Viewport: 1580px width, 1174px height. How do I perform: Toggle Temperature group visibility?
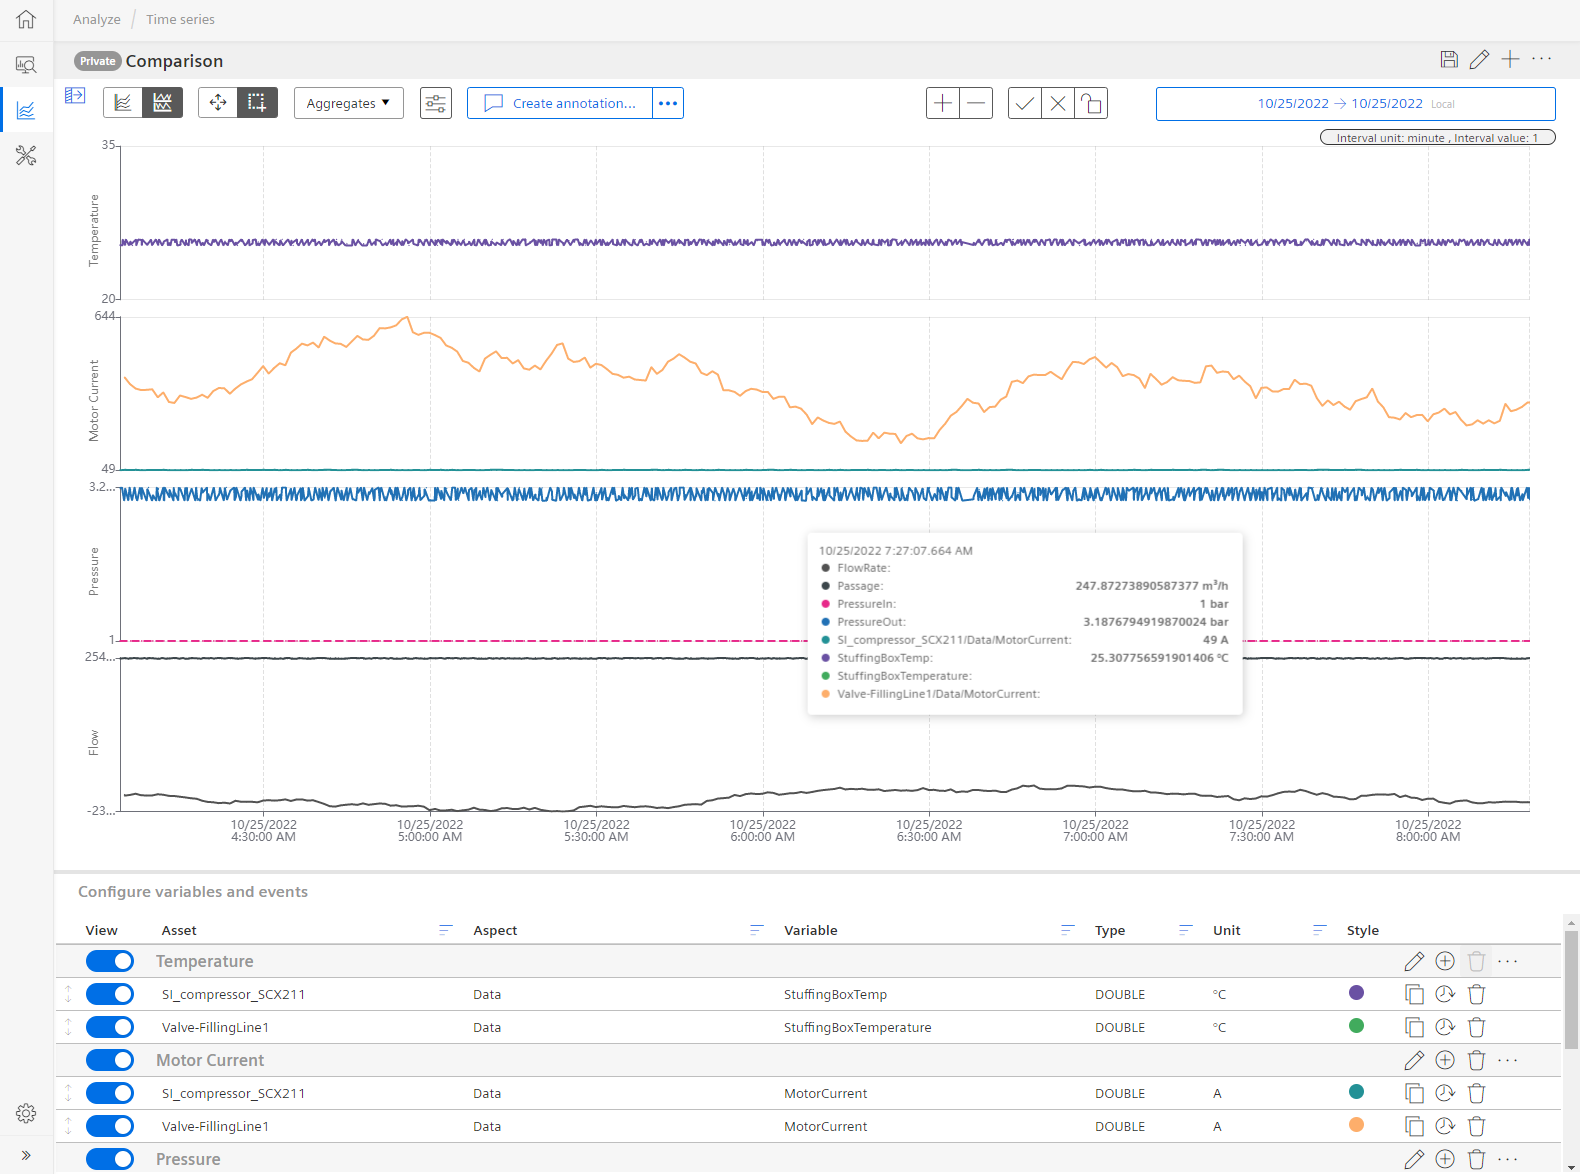[110, 961]
